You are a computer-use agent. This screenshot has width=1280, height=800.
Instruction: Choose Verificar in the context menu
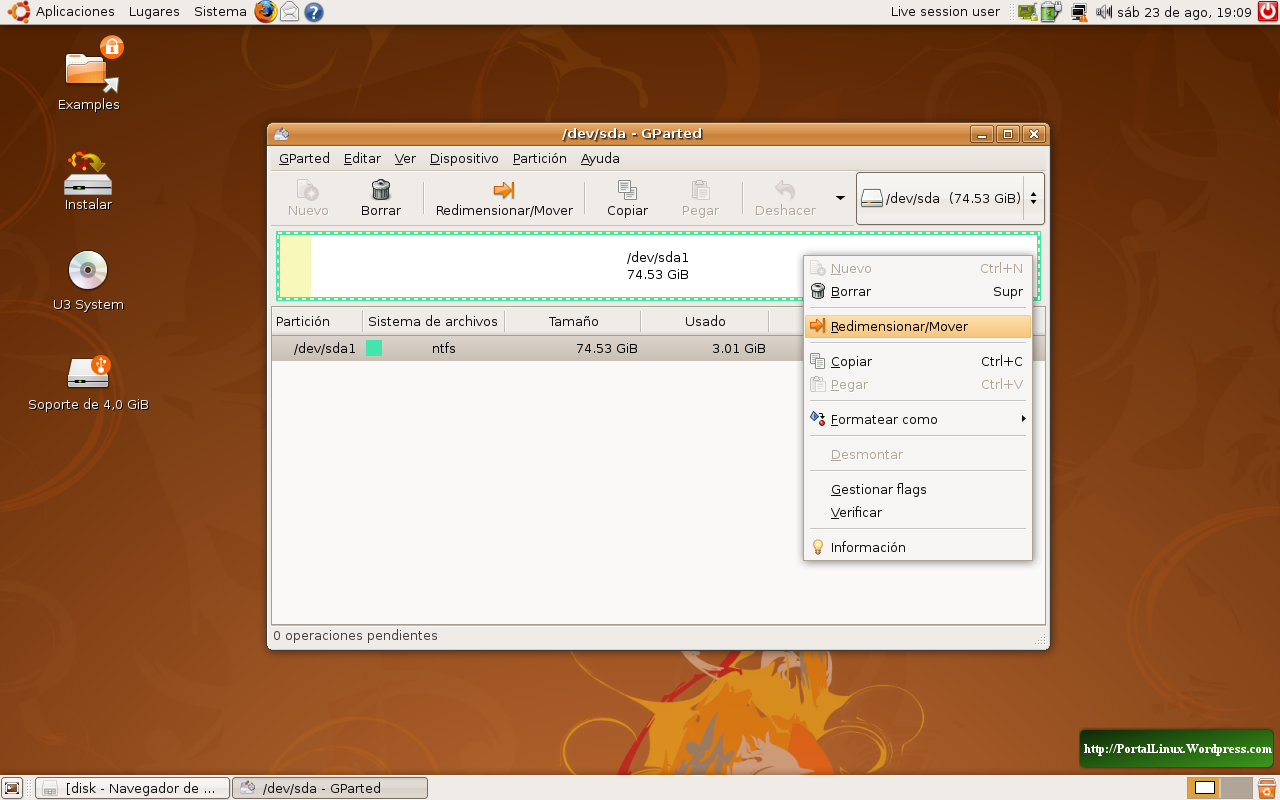pos(917,512)
